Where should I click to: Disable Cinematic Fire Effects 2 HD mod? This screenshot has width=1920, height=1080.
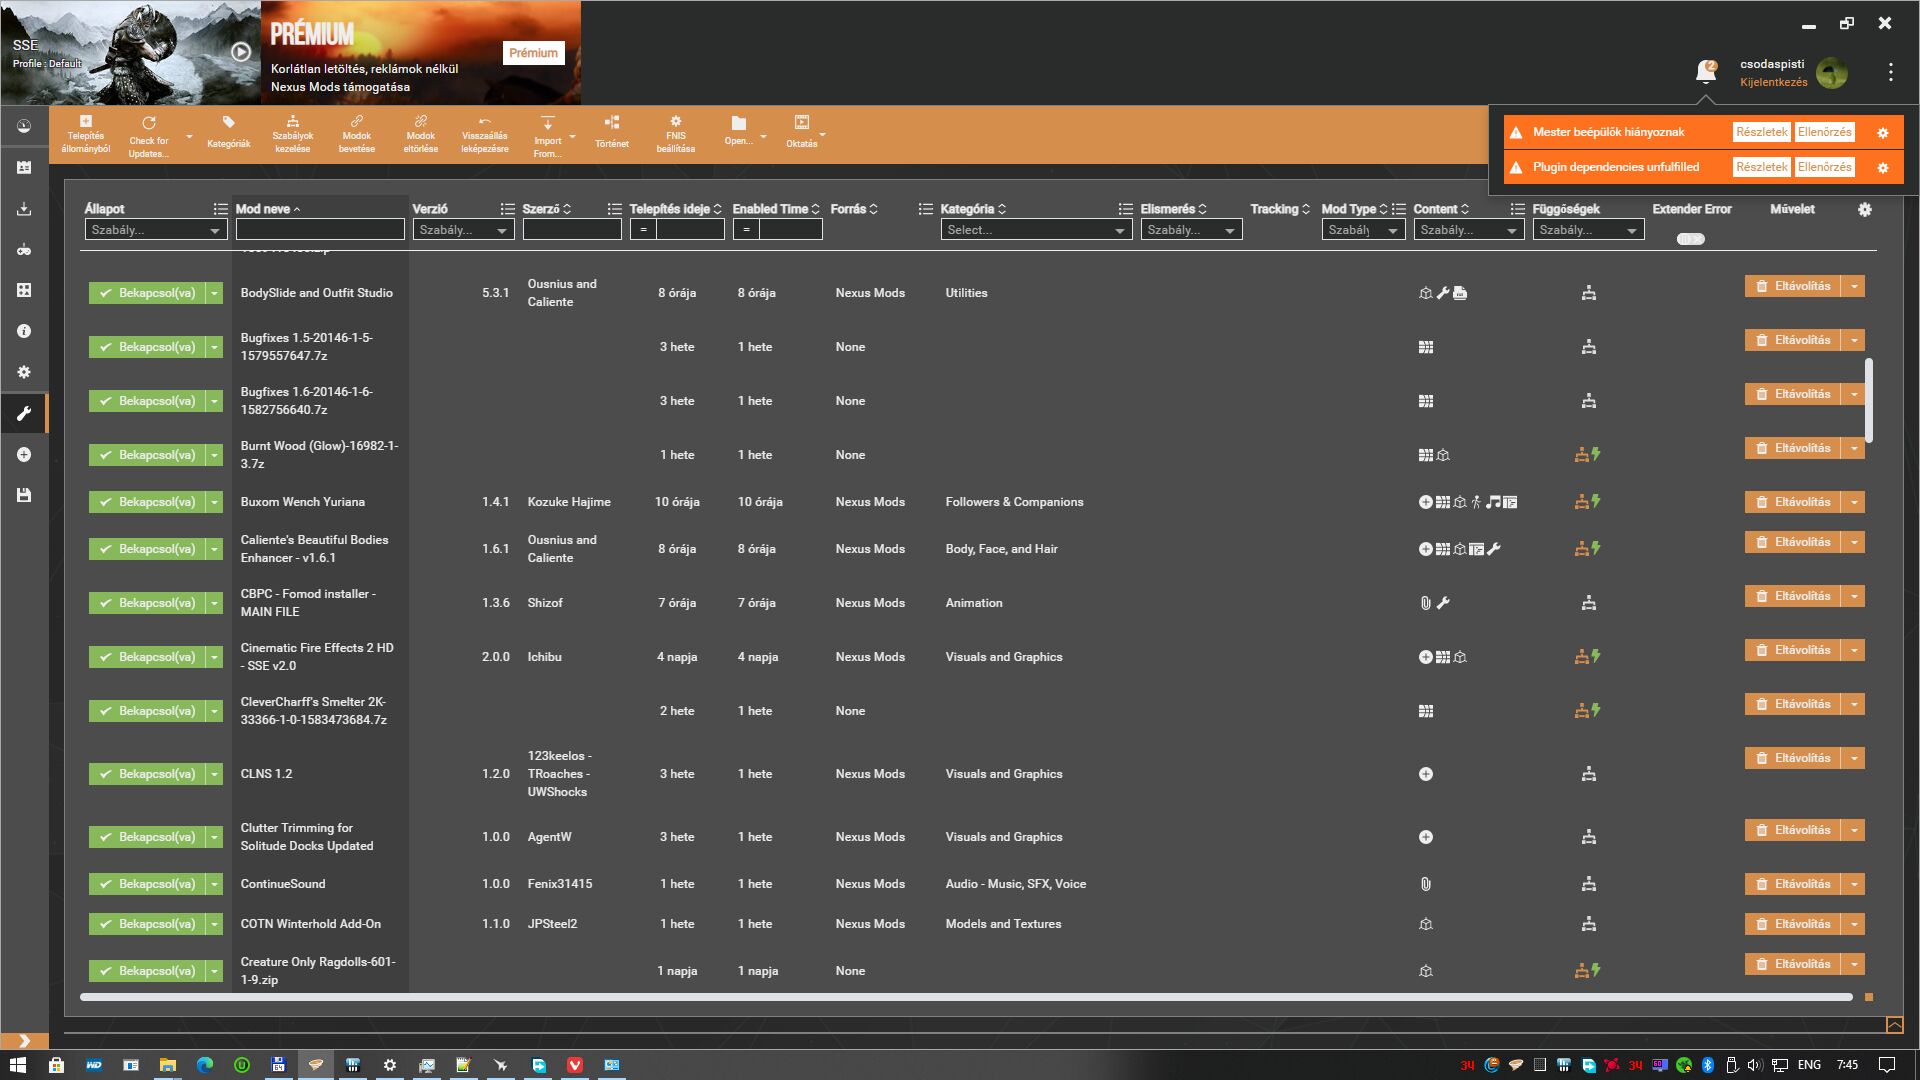click(x=146, y=657)
